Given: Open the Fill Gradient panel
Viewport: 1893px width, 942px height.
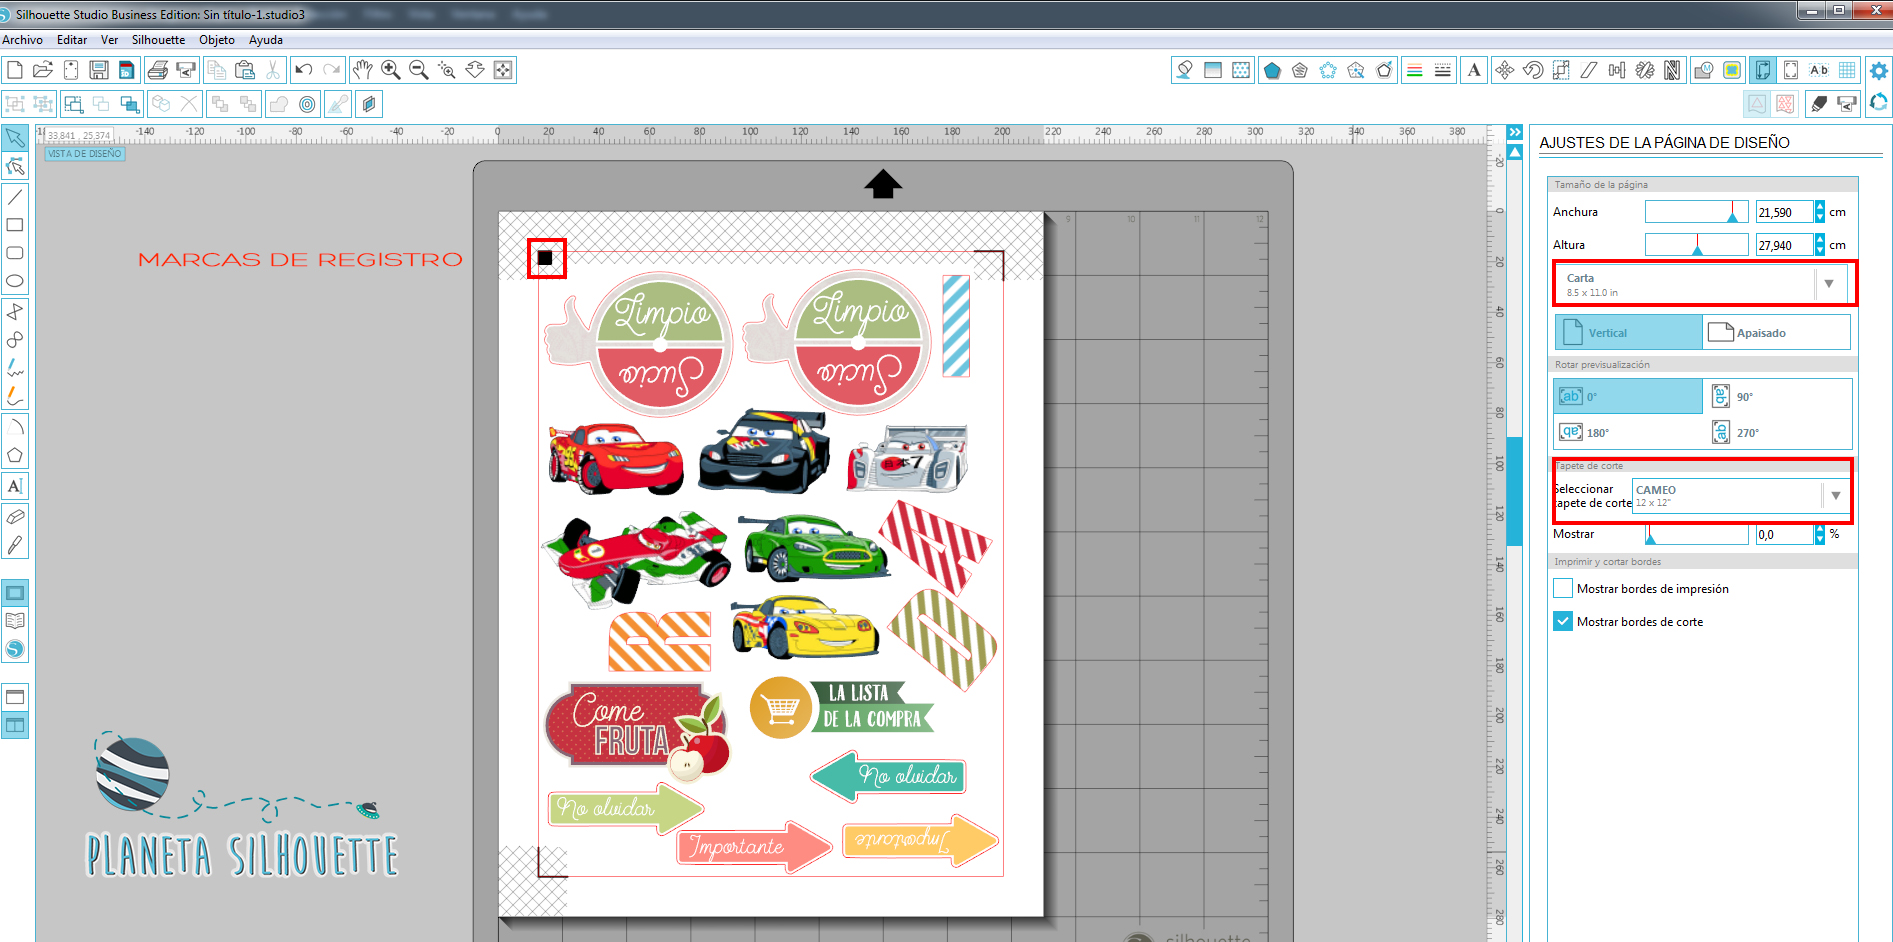Looking at the screenshot, I should coord(1213,70).
